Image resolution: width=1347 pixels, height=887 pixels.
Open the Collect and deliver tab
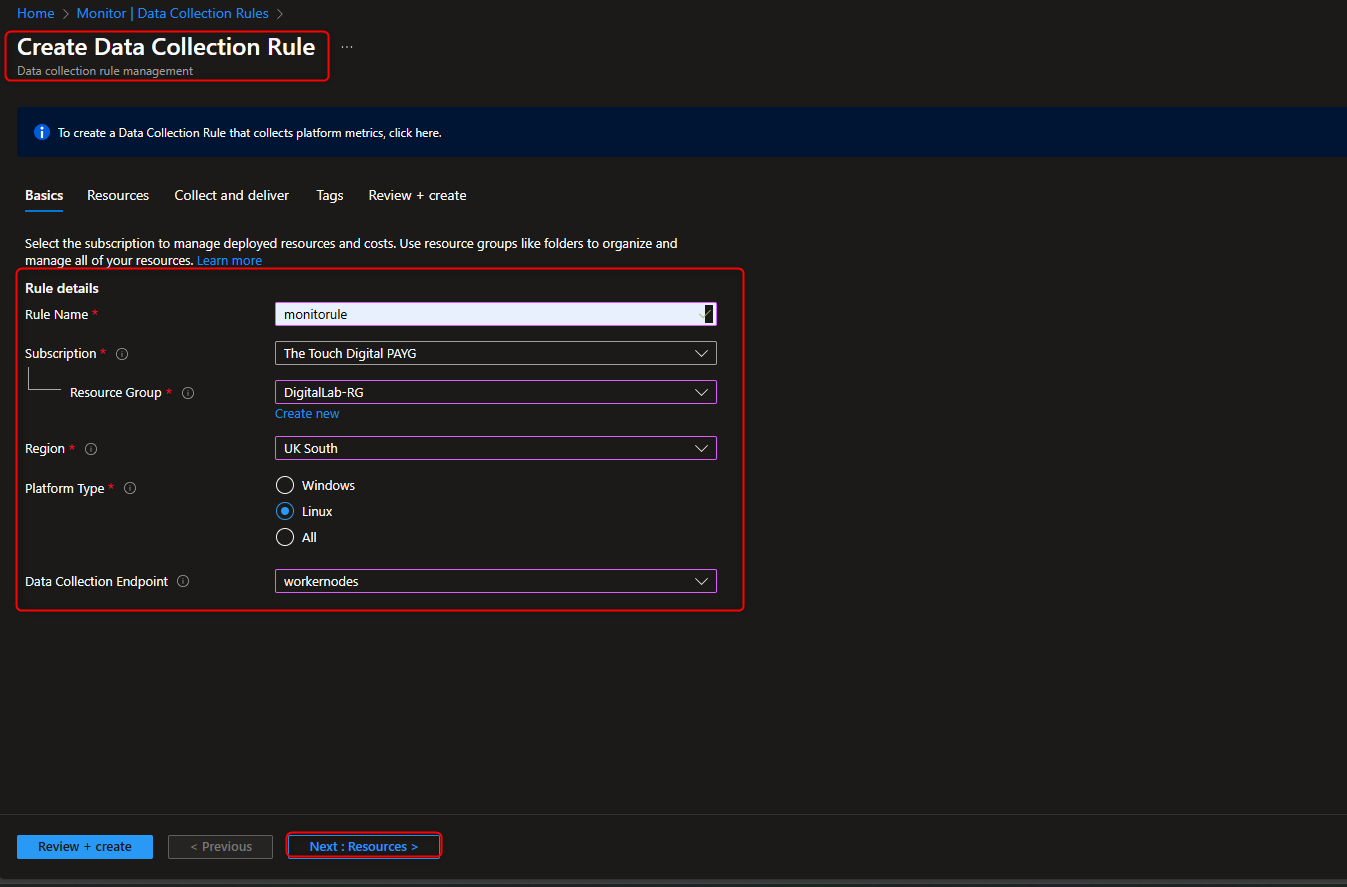click(231, 195)
